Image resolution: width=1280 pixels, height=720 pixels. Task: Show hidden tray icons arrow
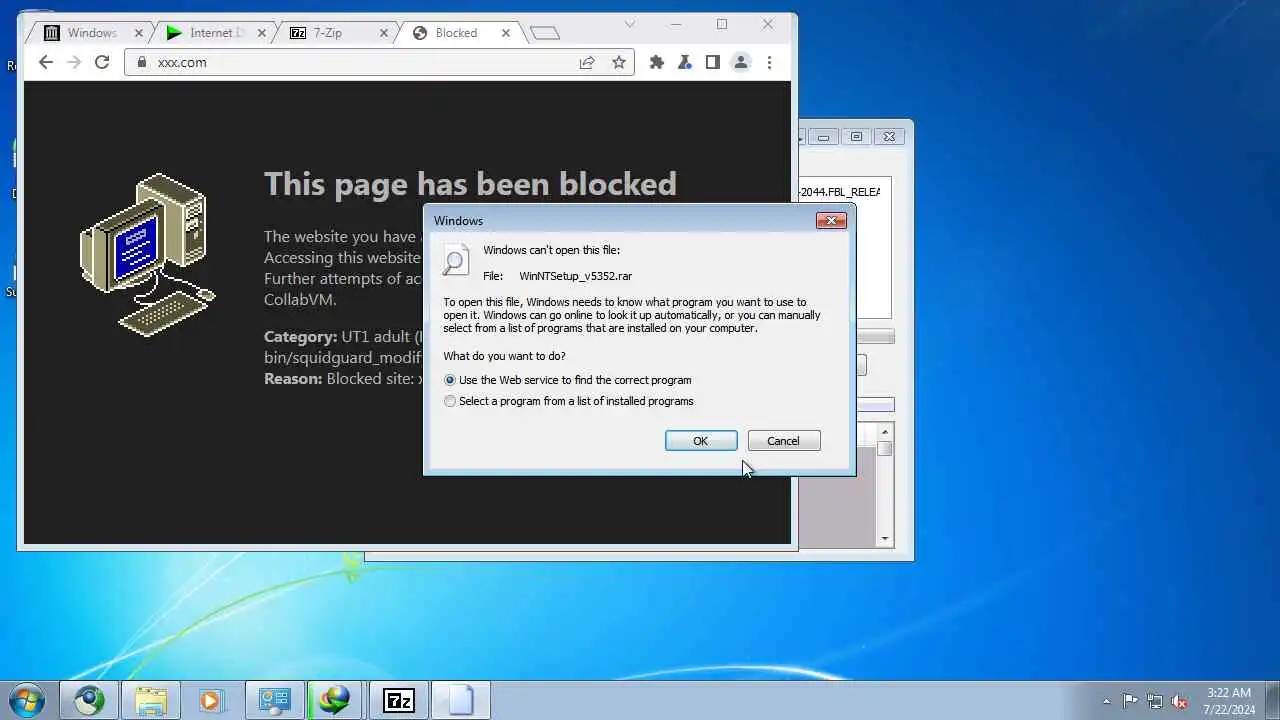[1106, 701]
